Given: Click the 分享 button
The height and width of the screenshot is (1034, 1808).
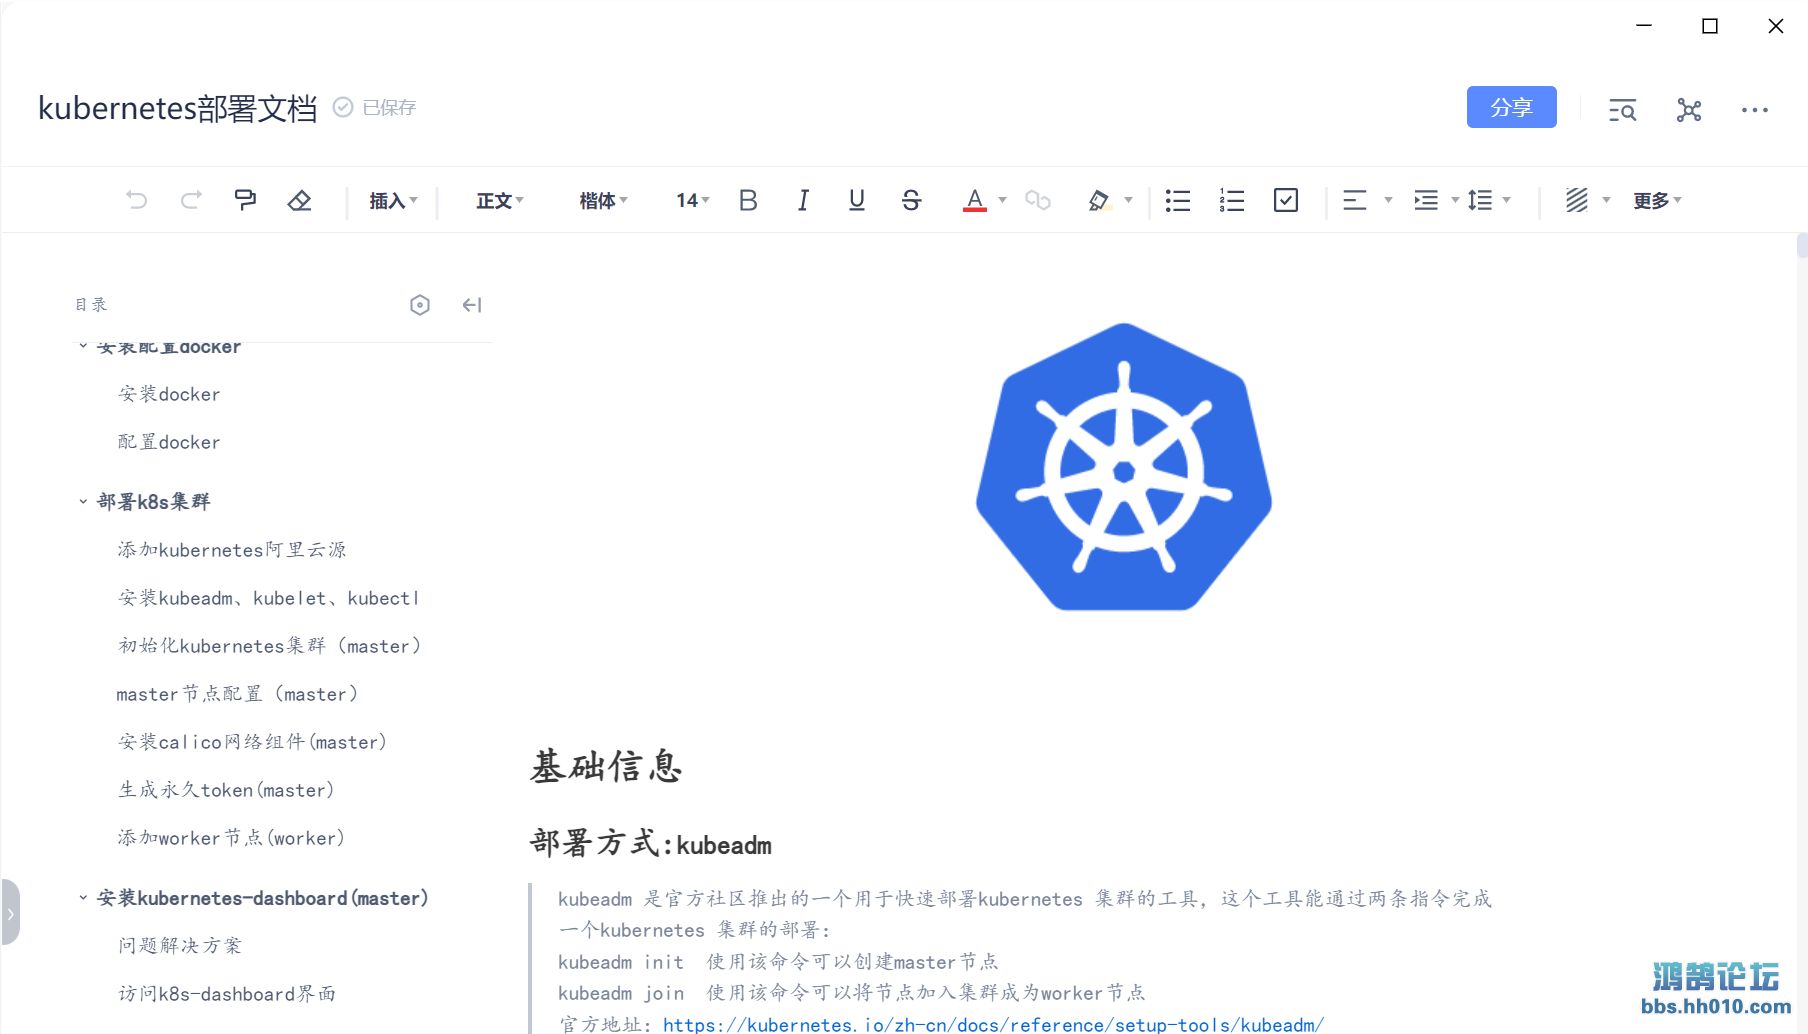Looking at the screenshot, I should point(1511,107).
